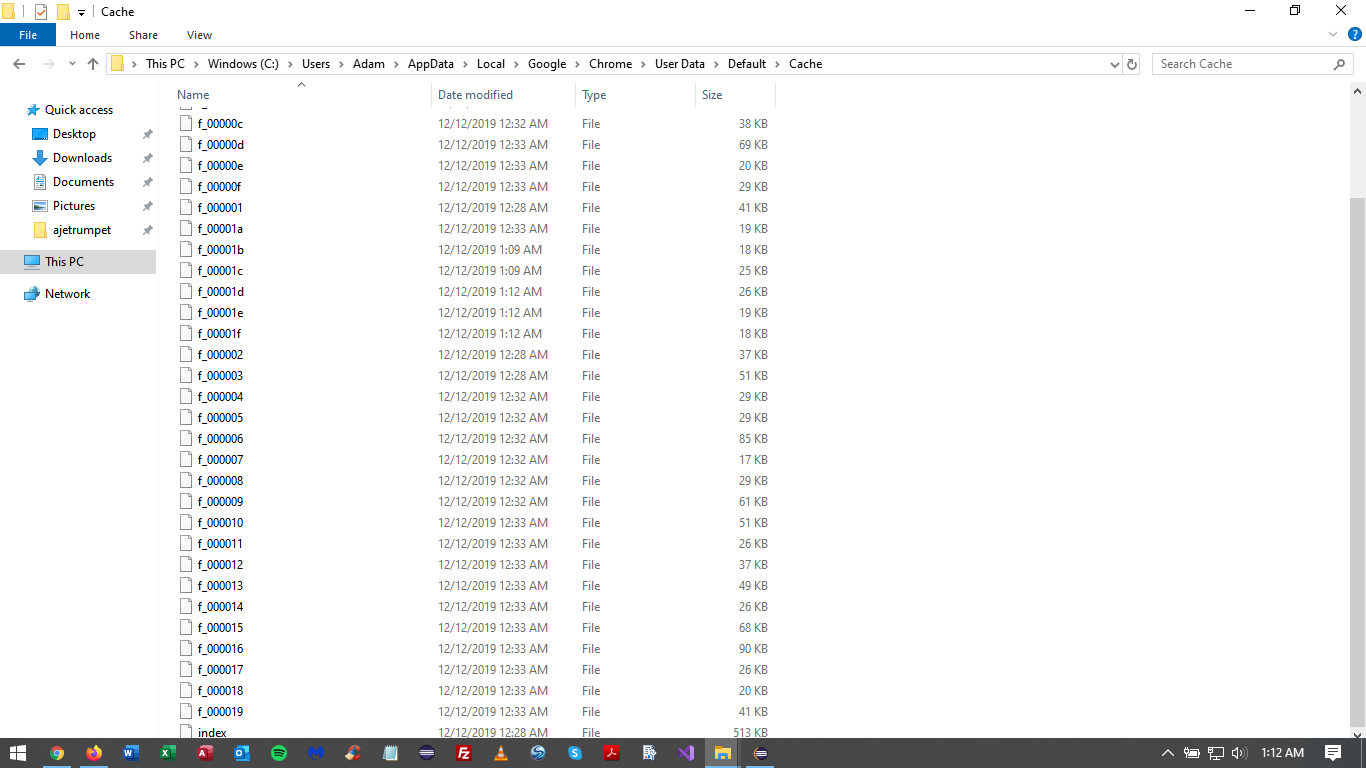The height and width of the screenshot is (768, 1366).
Task: Show hidden system tray icons
Action: click(1167, 753)
